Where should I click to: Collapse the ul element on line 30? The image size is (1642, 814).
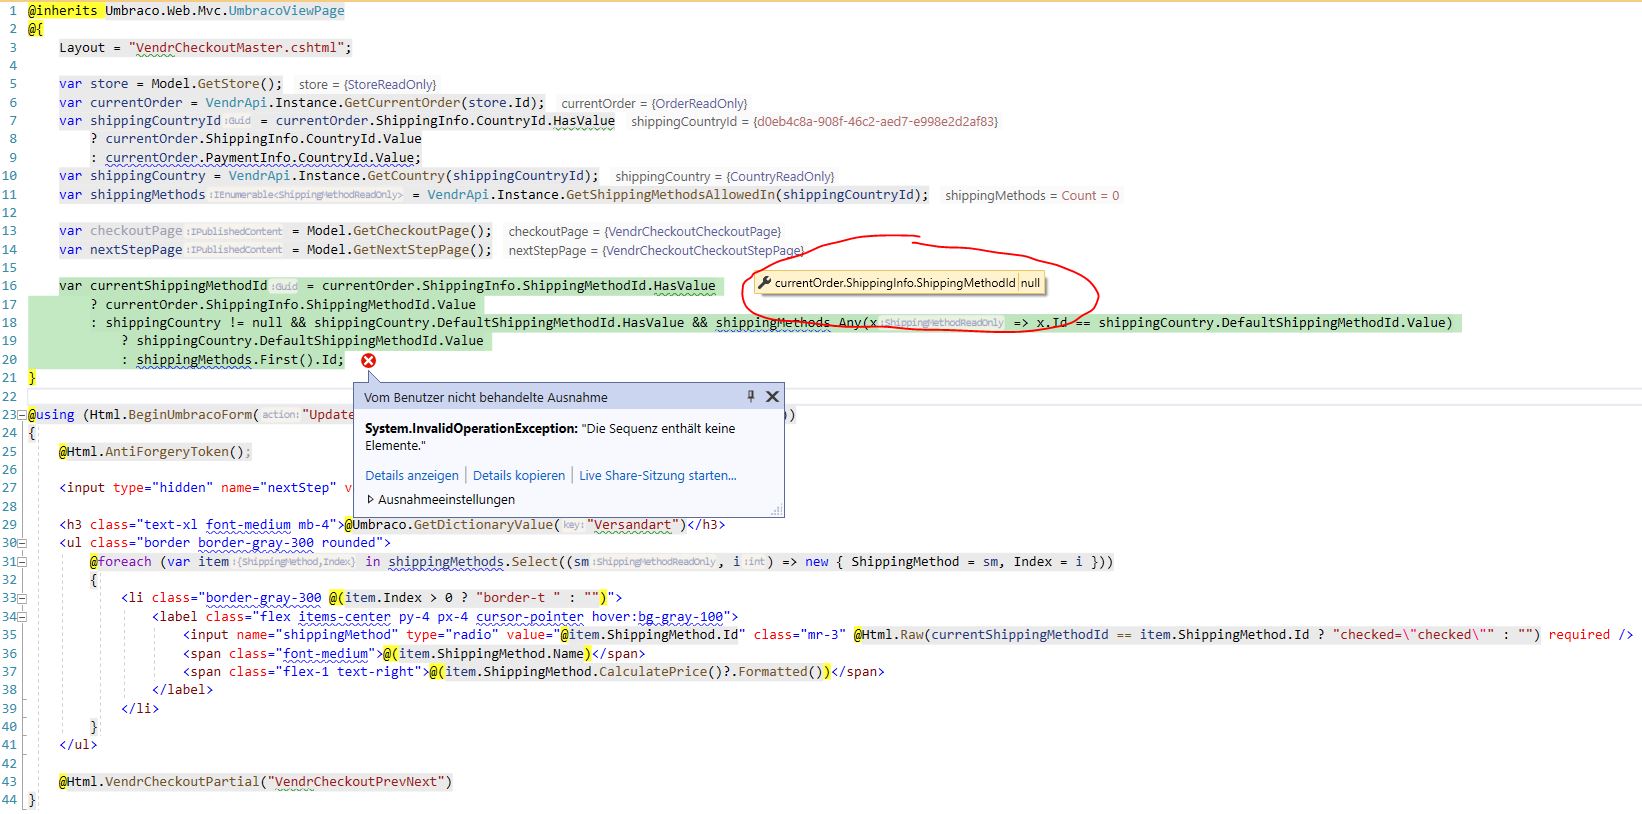(x=22, y=543)
